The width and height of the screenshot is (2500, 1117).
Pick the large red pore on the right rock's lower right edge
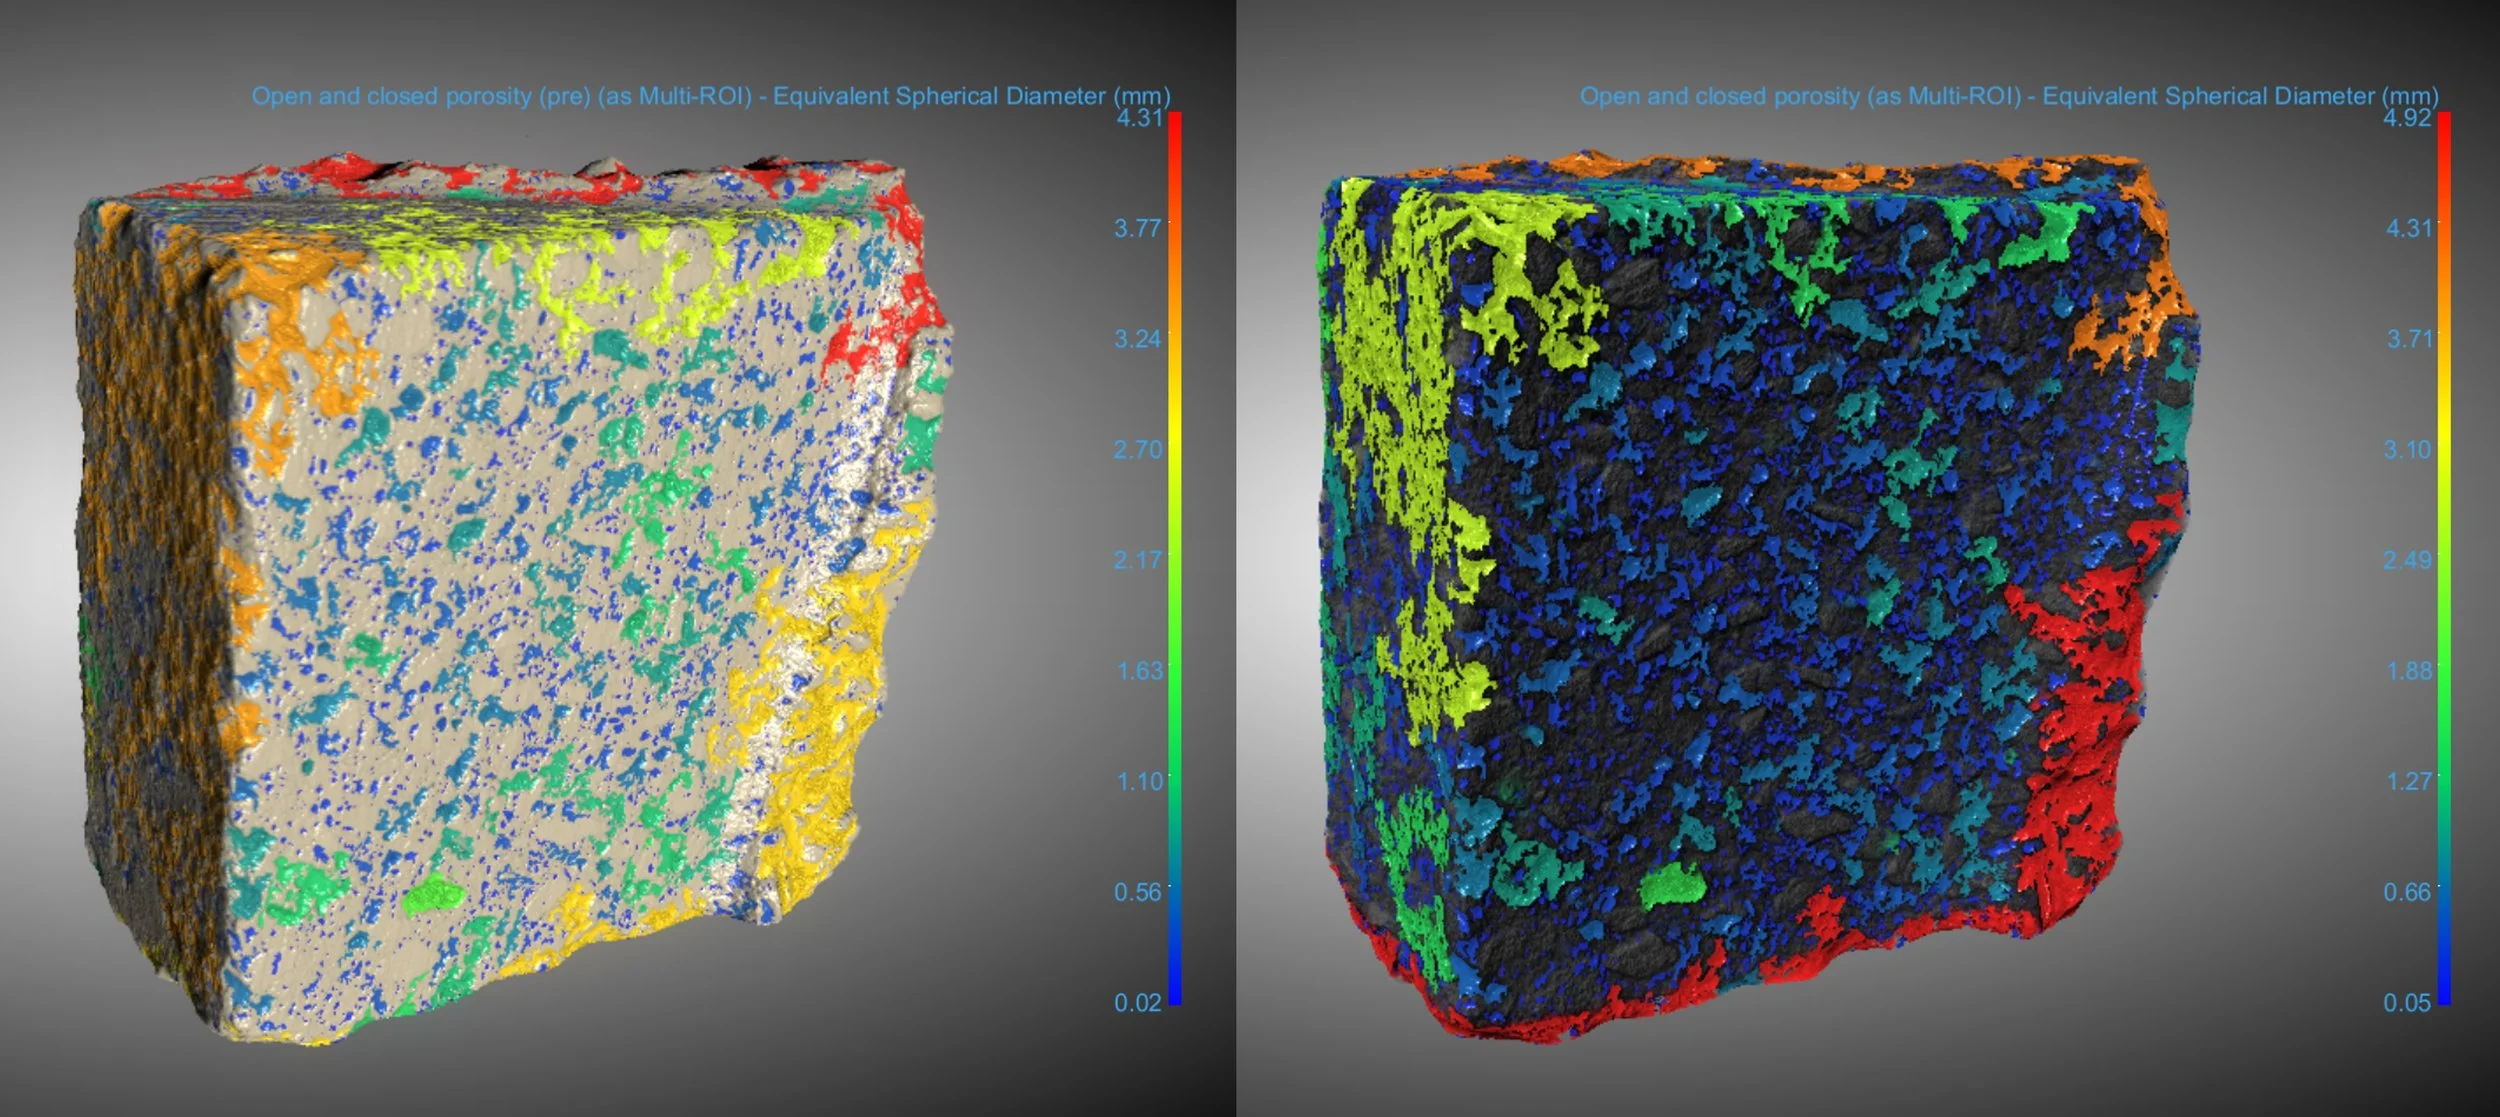click(x=2080, y=700)
